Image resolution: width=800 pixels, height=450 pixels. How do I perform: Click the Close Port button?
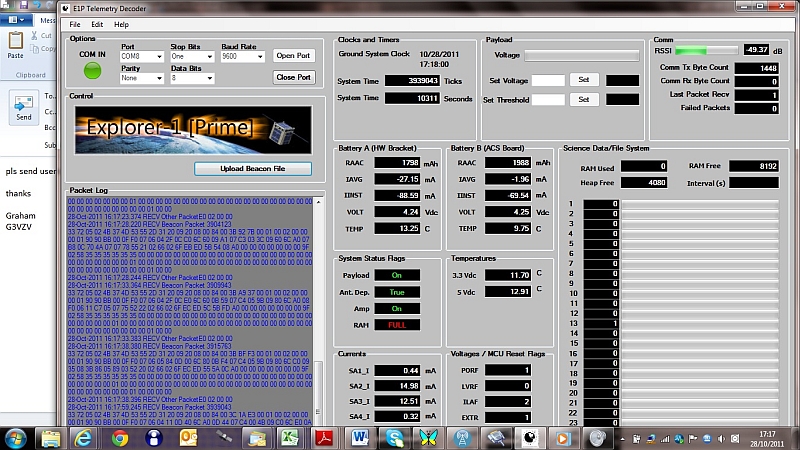[293, 77]
